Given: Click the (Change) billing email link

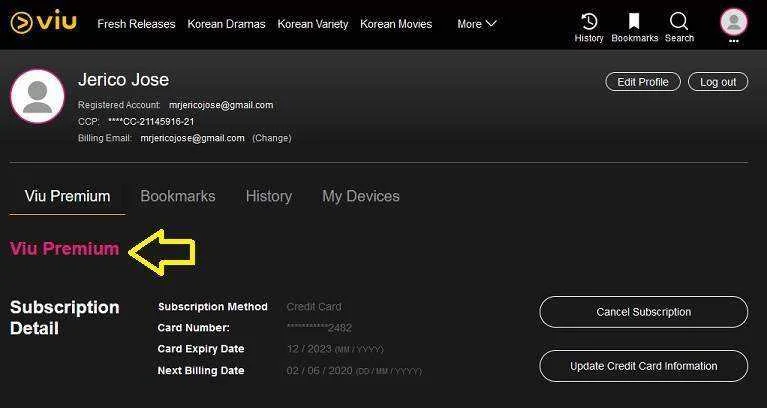Looking at the screenshot, I should (x=271, y=138).
